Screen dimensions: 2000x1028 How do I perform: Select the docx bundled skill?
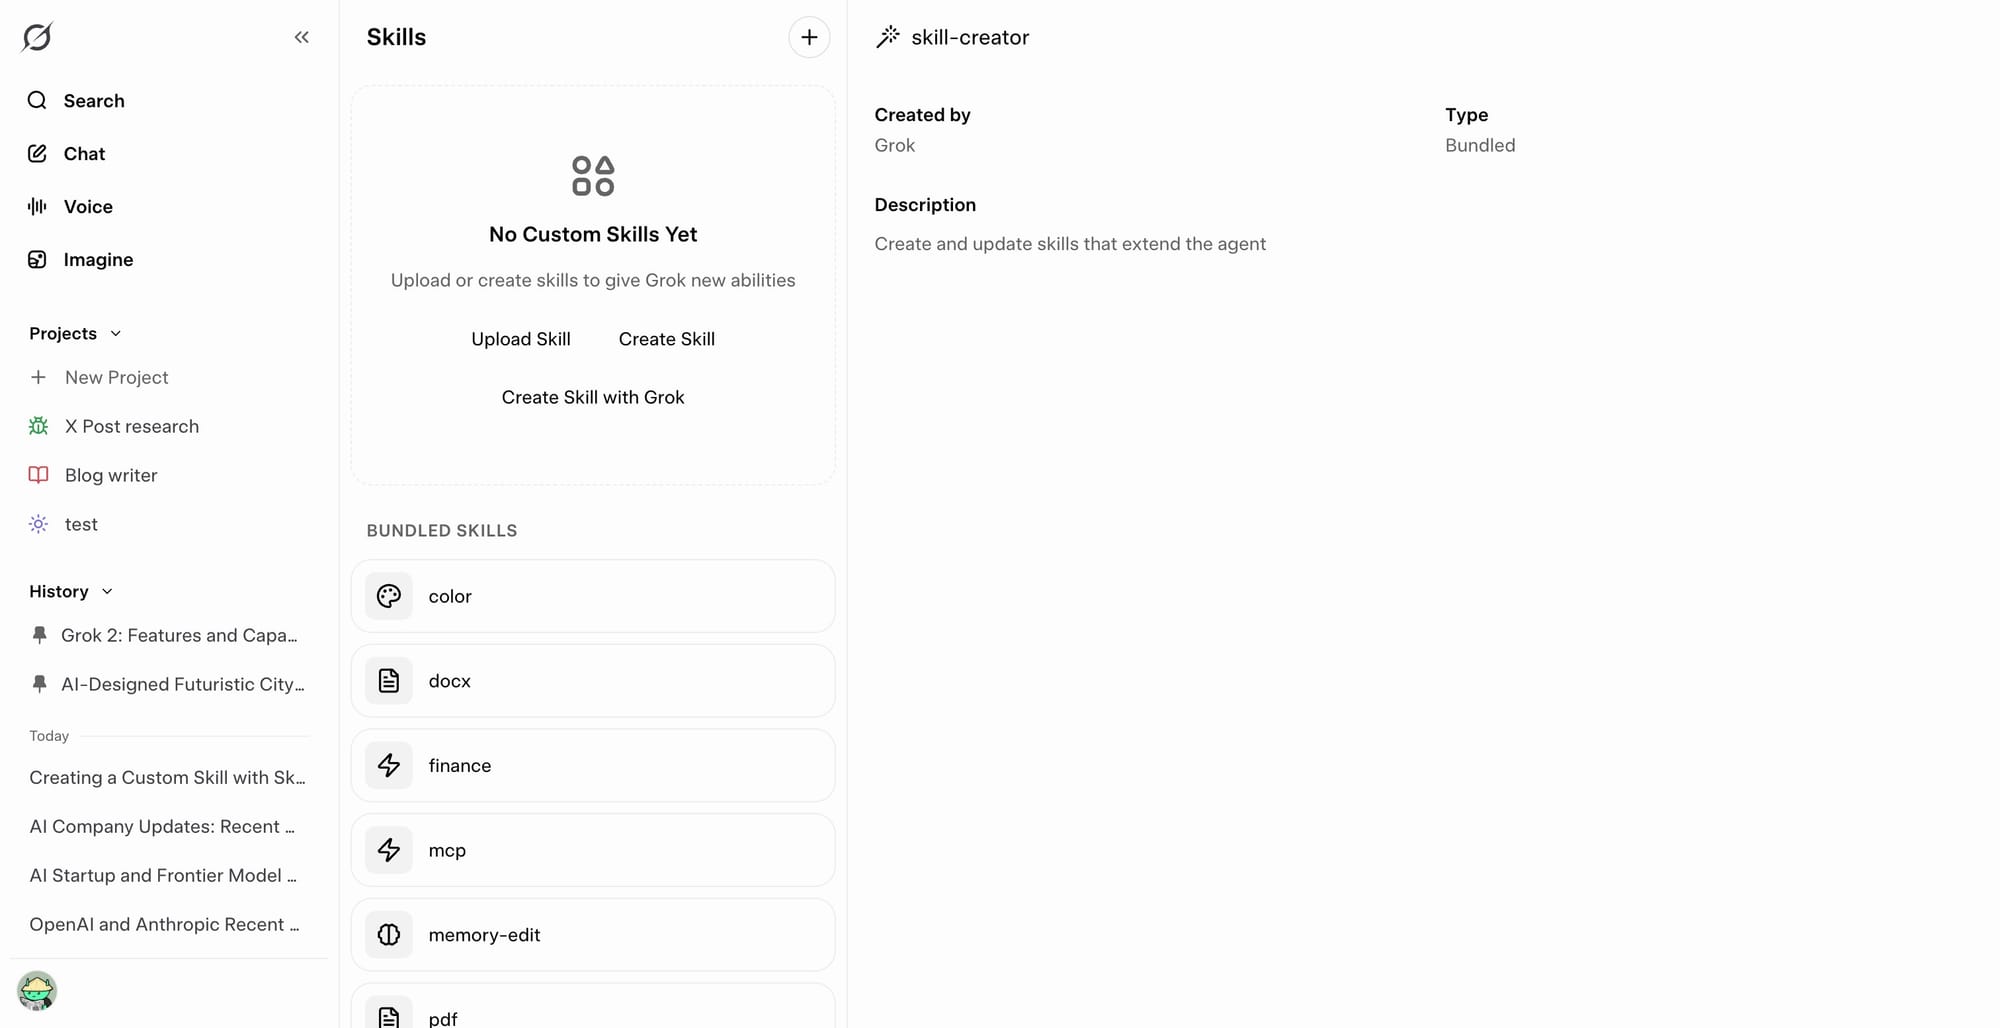tap(593, 681)
